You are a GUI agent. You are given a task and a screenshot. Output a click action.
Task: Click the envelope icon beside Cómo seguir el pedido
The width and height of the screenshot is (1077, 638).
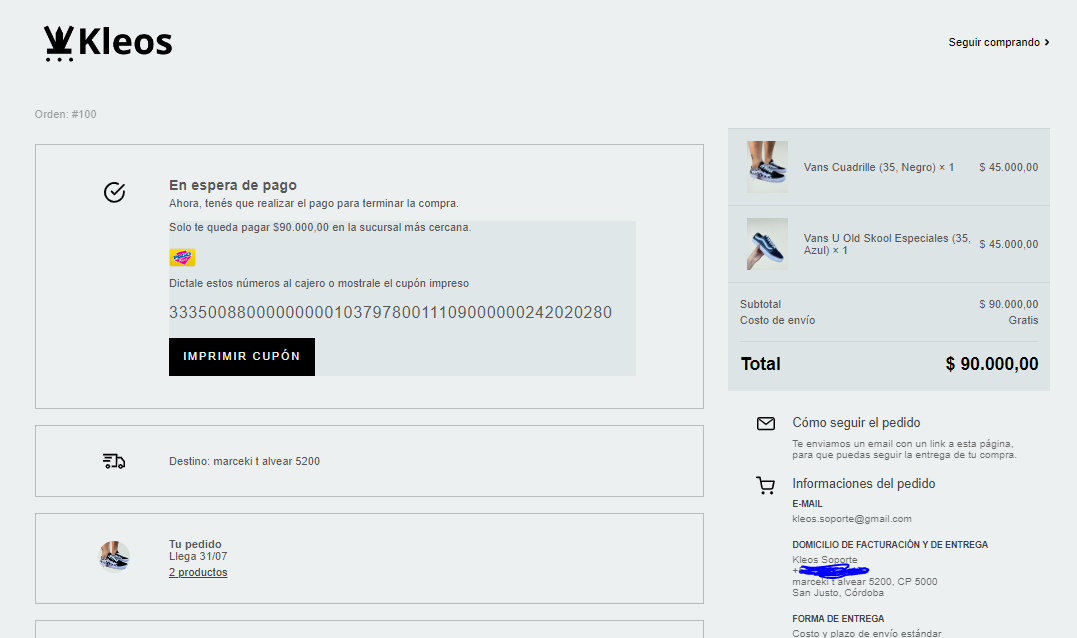[766, 424]
